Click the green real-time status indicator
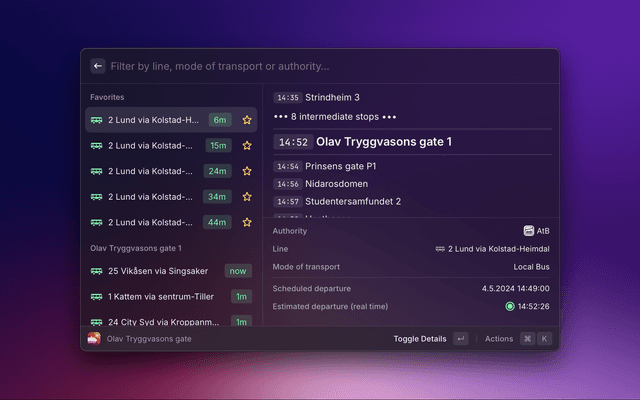Viewport: 640px width, 400px height. (510, 306)
